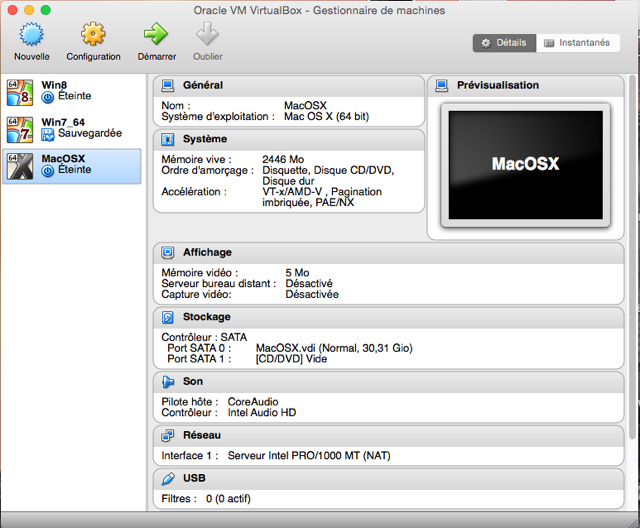The width and height of the screenshot is (640, 528).
Task: Click the Démarrer toolbar label
Action: coord(157,57)
